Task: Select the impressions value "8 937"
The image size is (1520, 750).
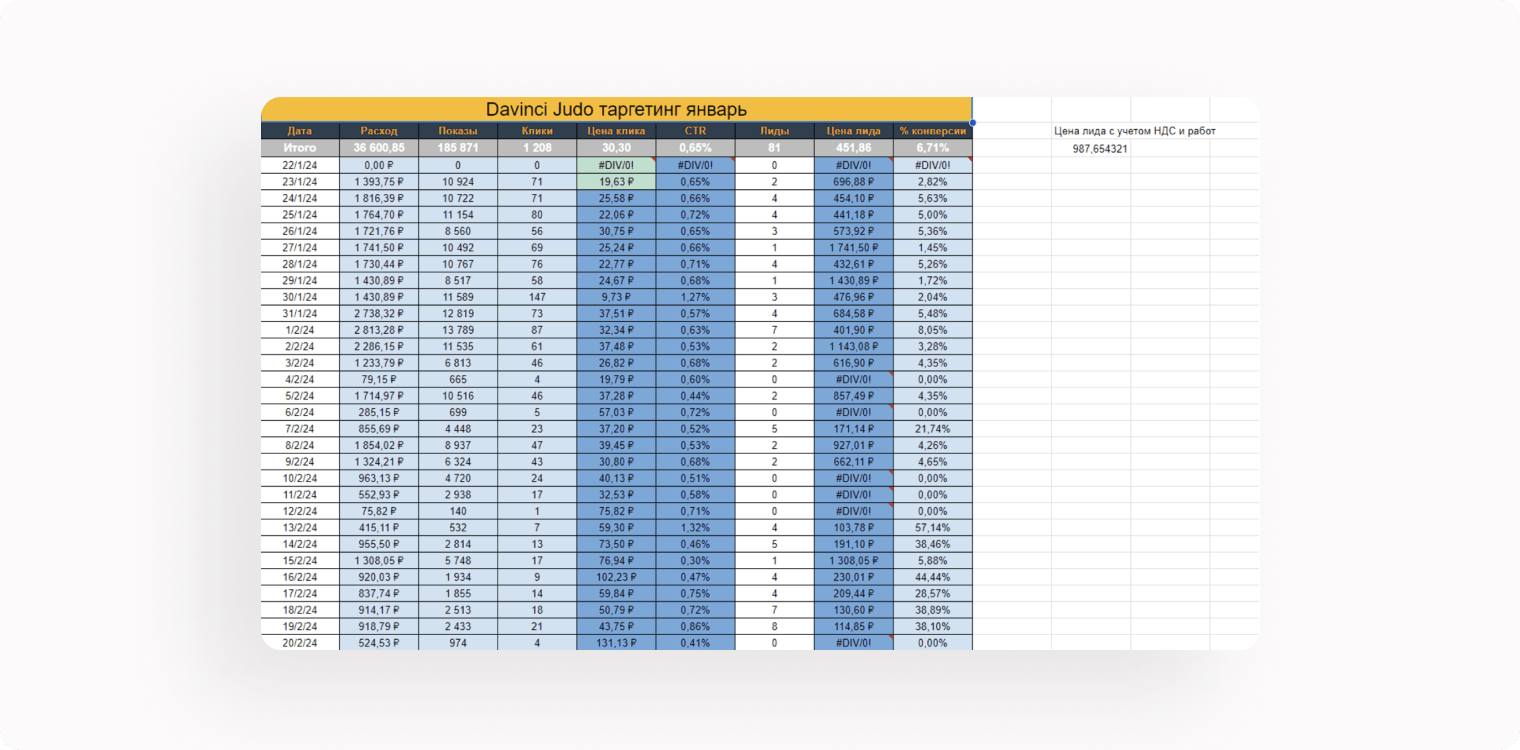Action: coord(458,445)
